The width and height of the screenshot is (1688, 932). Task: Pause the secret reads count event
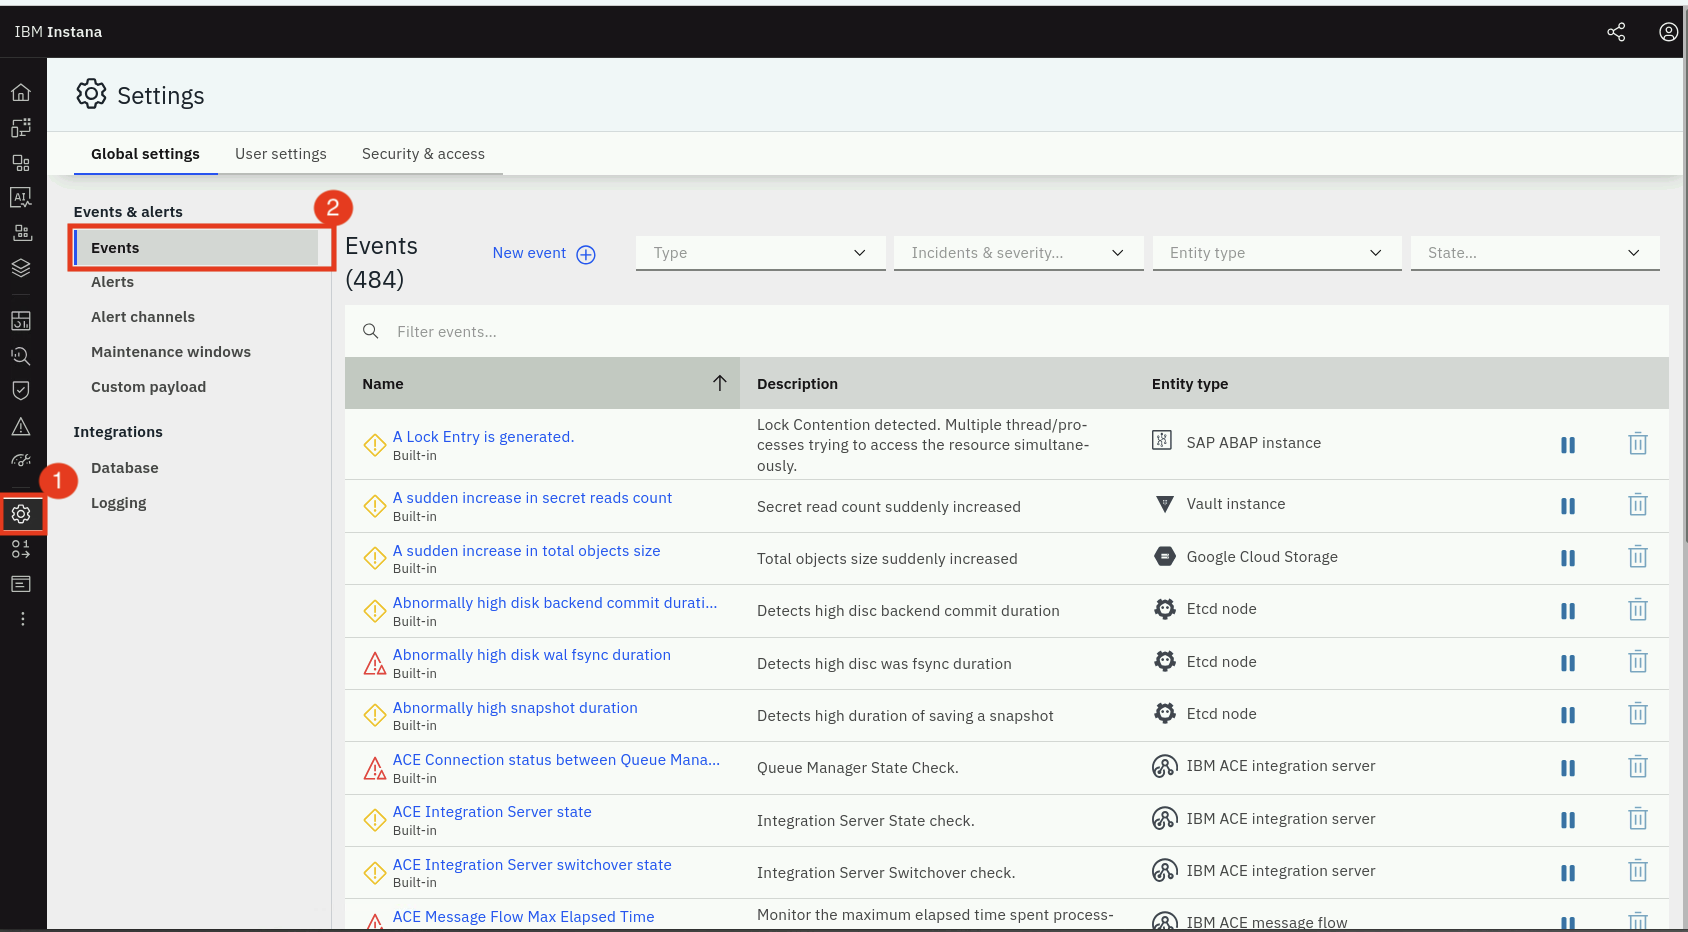pyautogui.click(x=1568, y=506)
